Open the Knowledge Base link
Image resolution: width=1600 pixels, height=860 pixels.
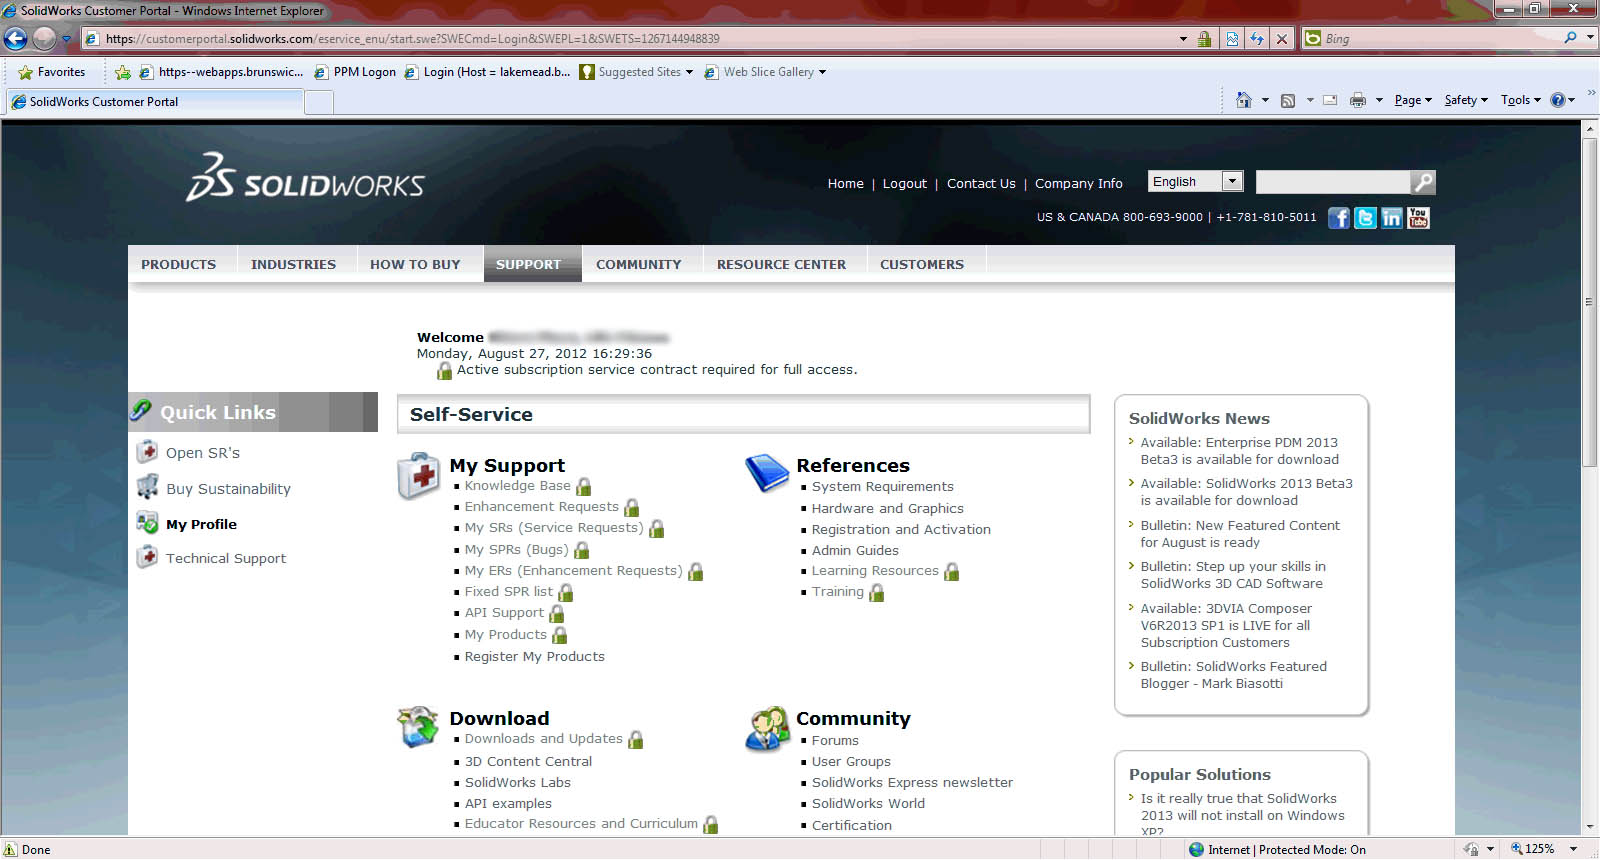click(517, 485)
